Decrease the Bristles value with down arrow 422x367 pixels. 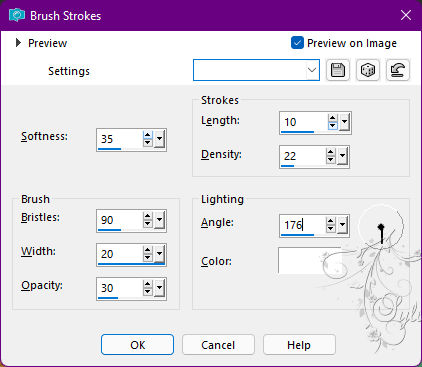pos(147,224)
